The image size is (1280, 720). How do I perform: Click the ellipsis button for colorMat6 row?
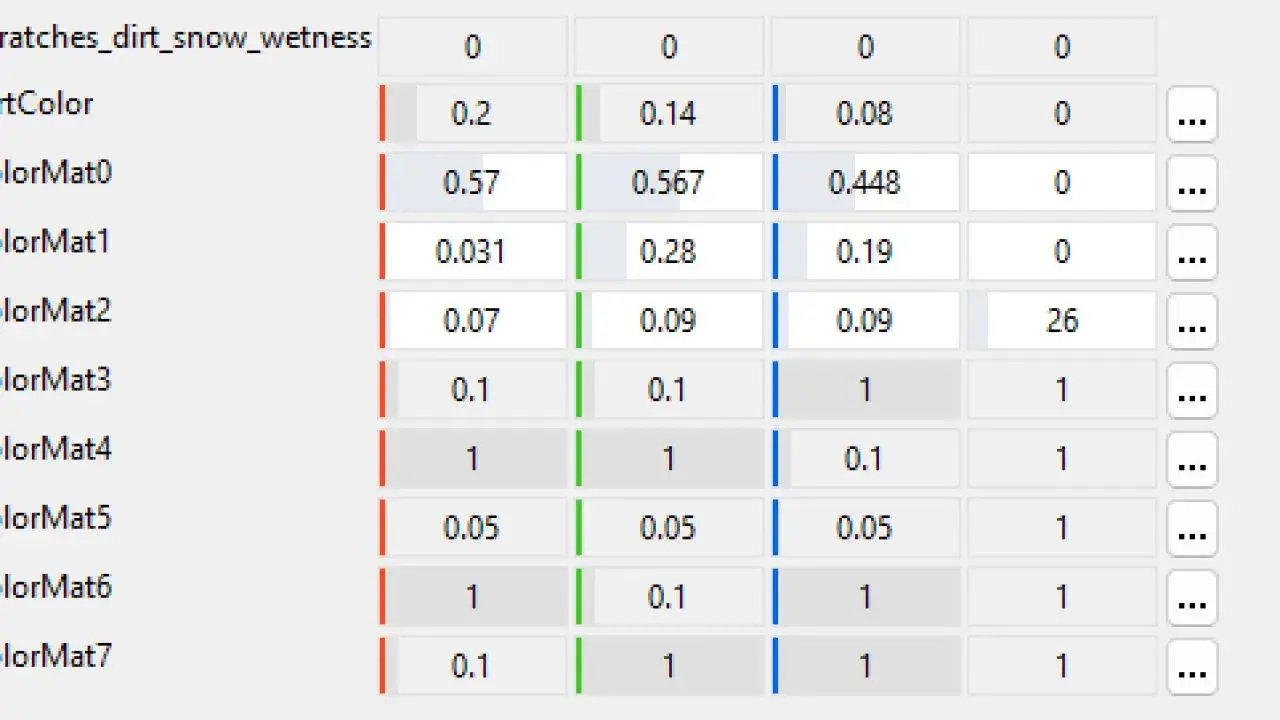1191,597
